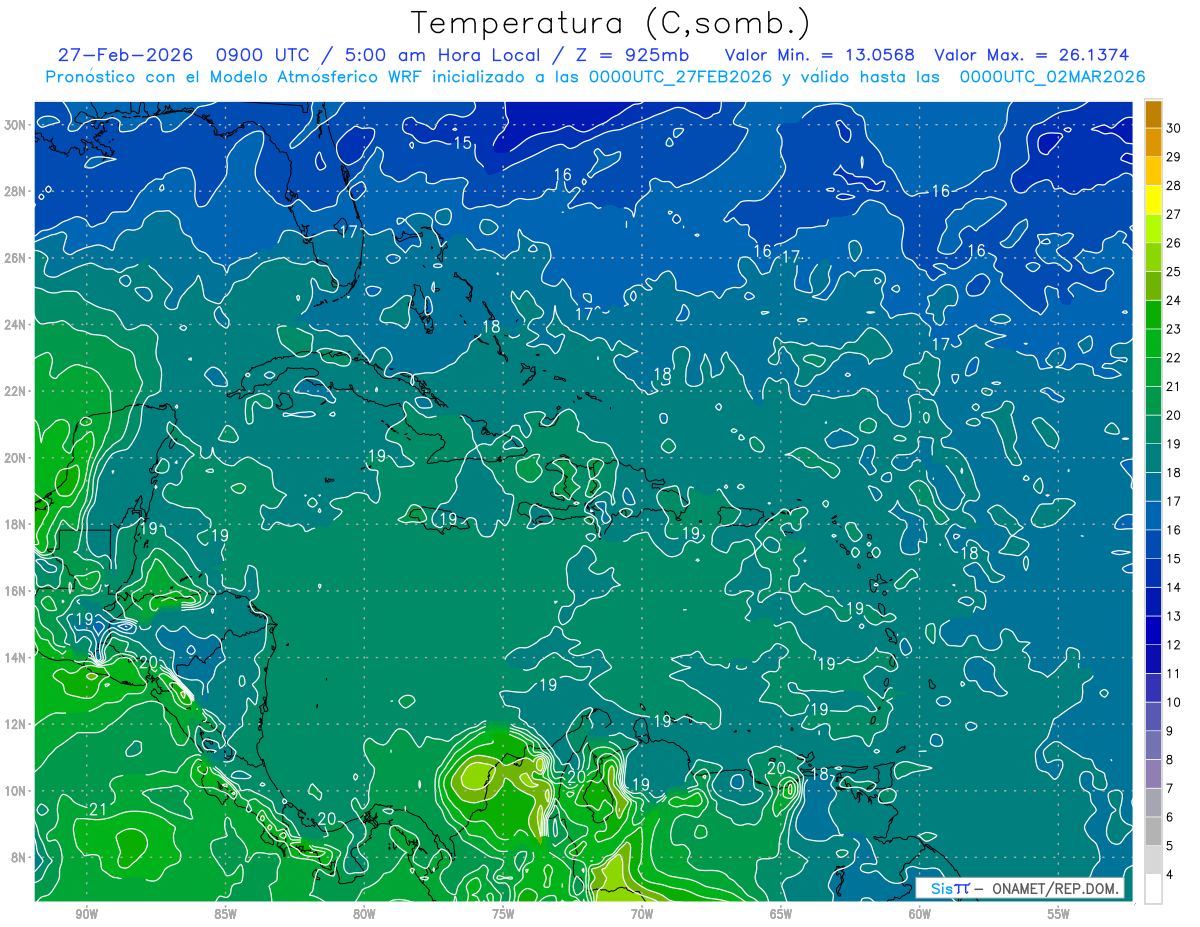Click the "65W" longitude label
The image size is (1200, 927).
tap(781, 914)
